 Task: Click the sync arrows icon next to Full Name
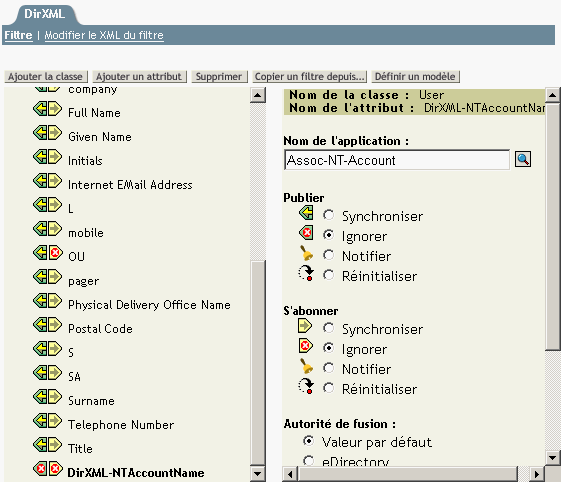48,109
